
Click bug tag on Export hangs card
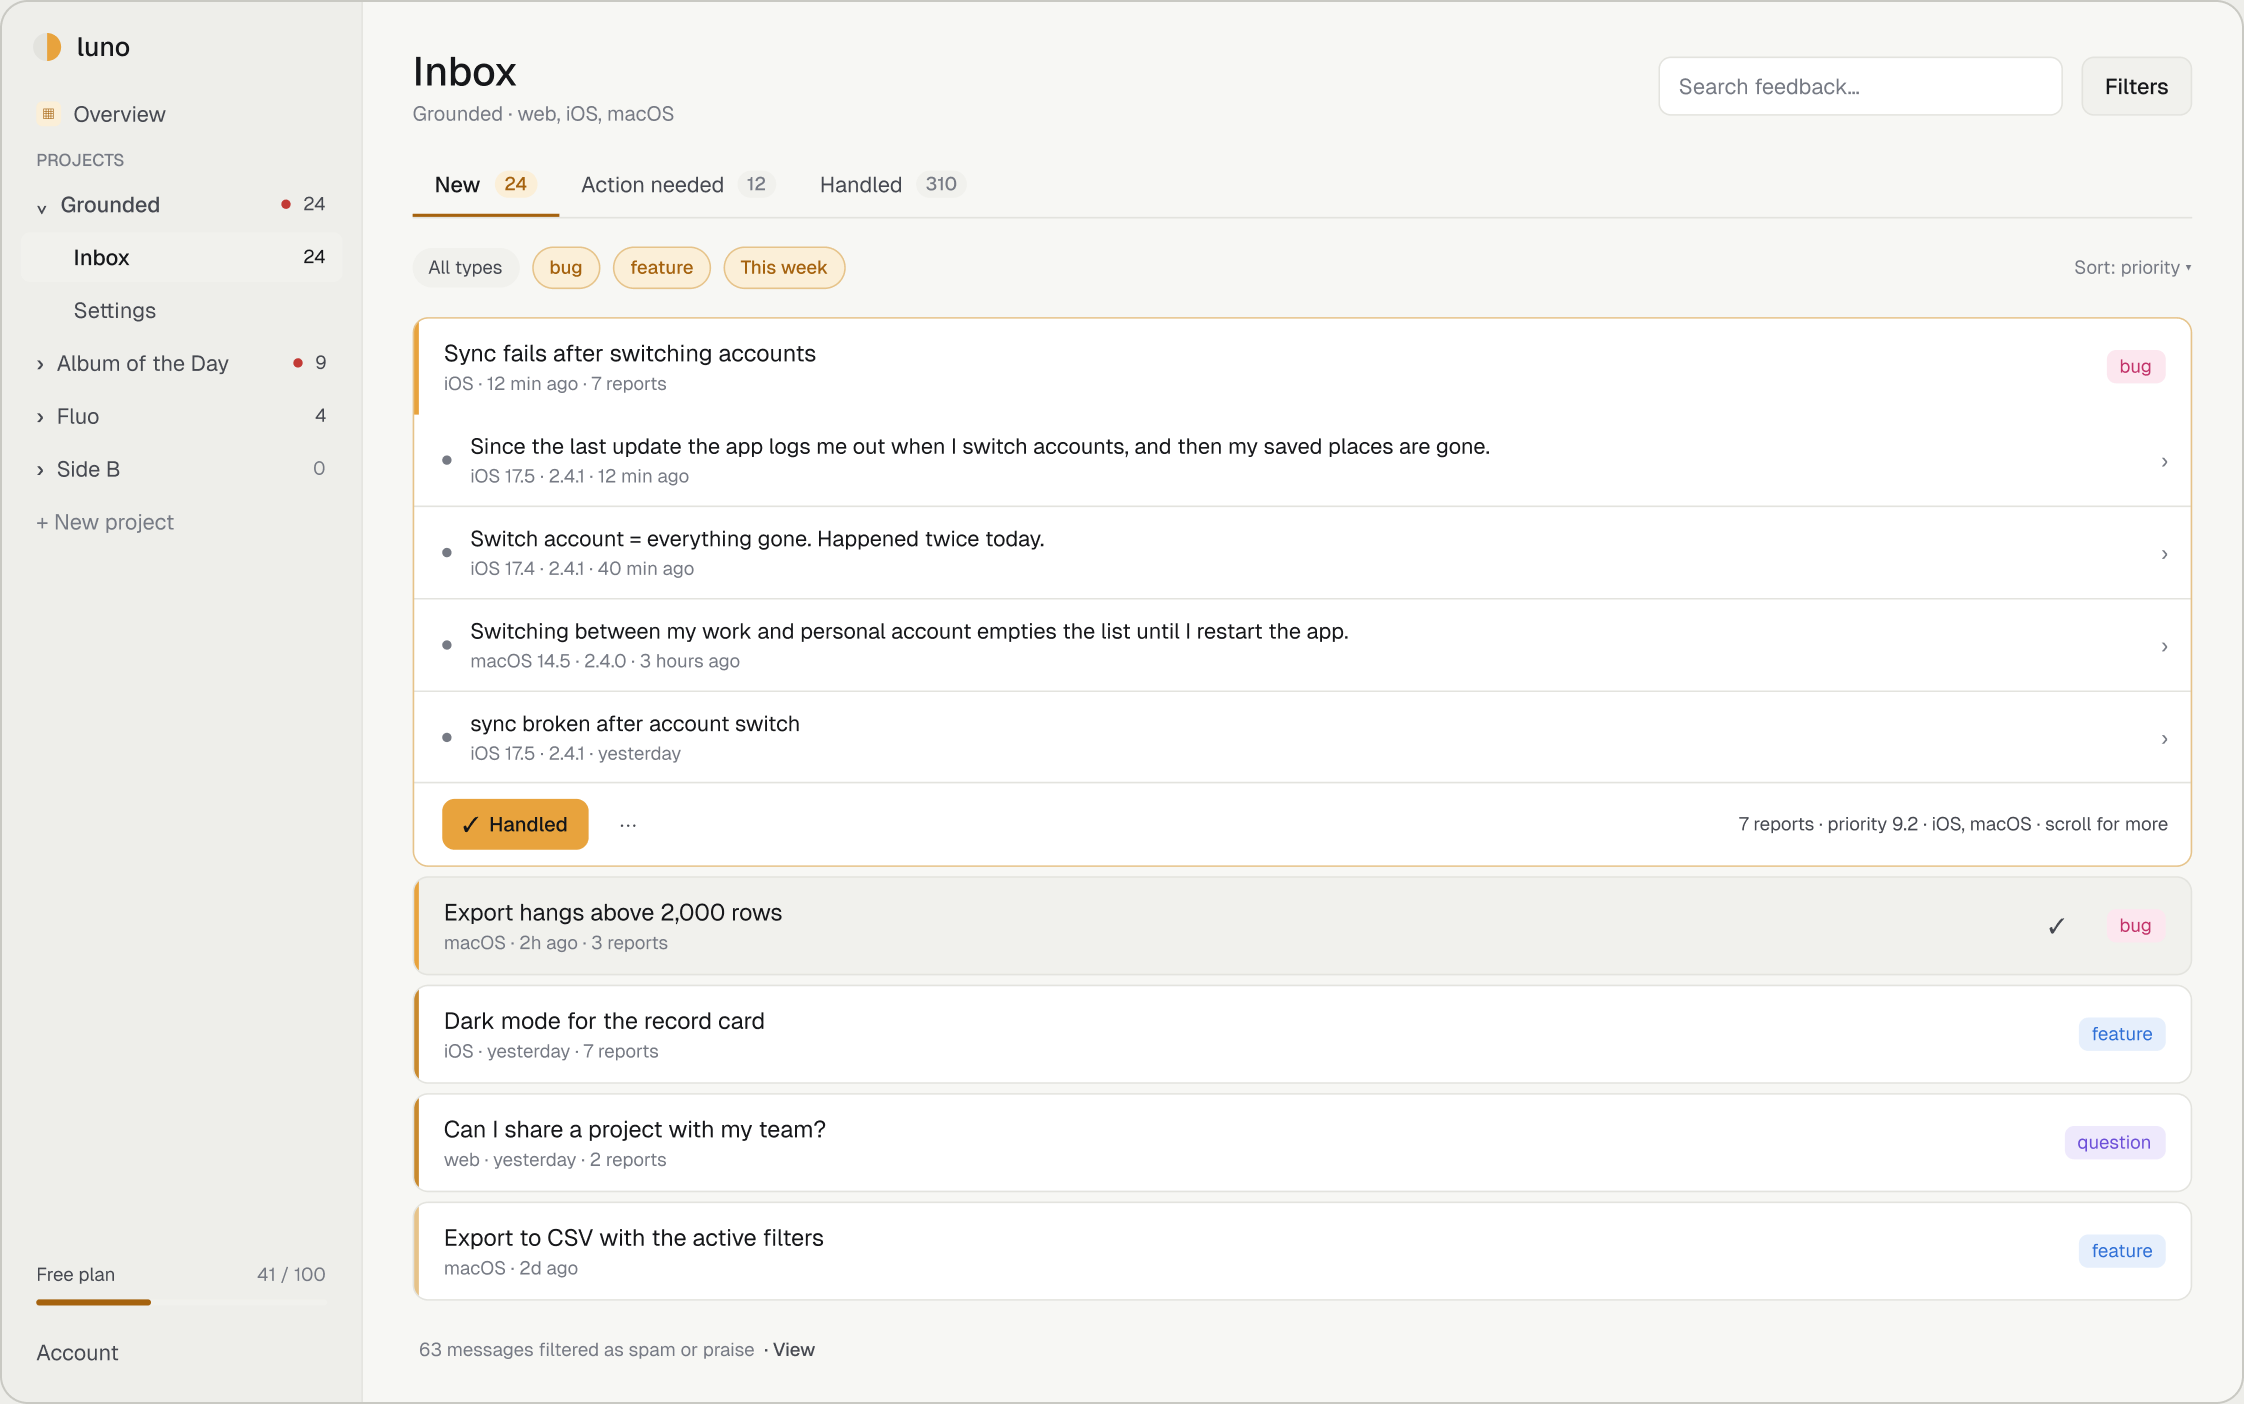pyautogui.click(x=2135, y=926)
